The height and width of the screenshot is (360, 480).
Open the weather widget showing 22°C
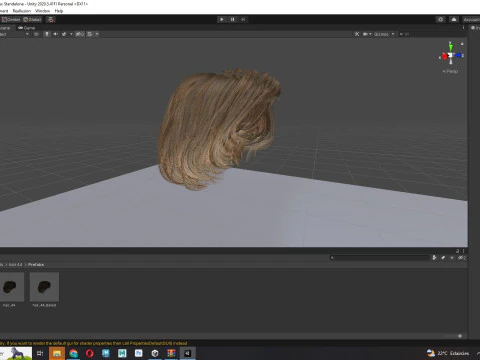click(x=448, y=353)
